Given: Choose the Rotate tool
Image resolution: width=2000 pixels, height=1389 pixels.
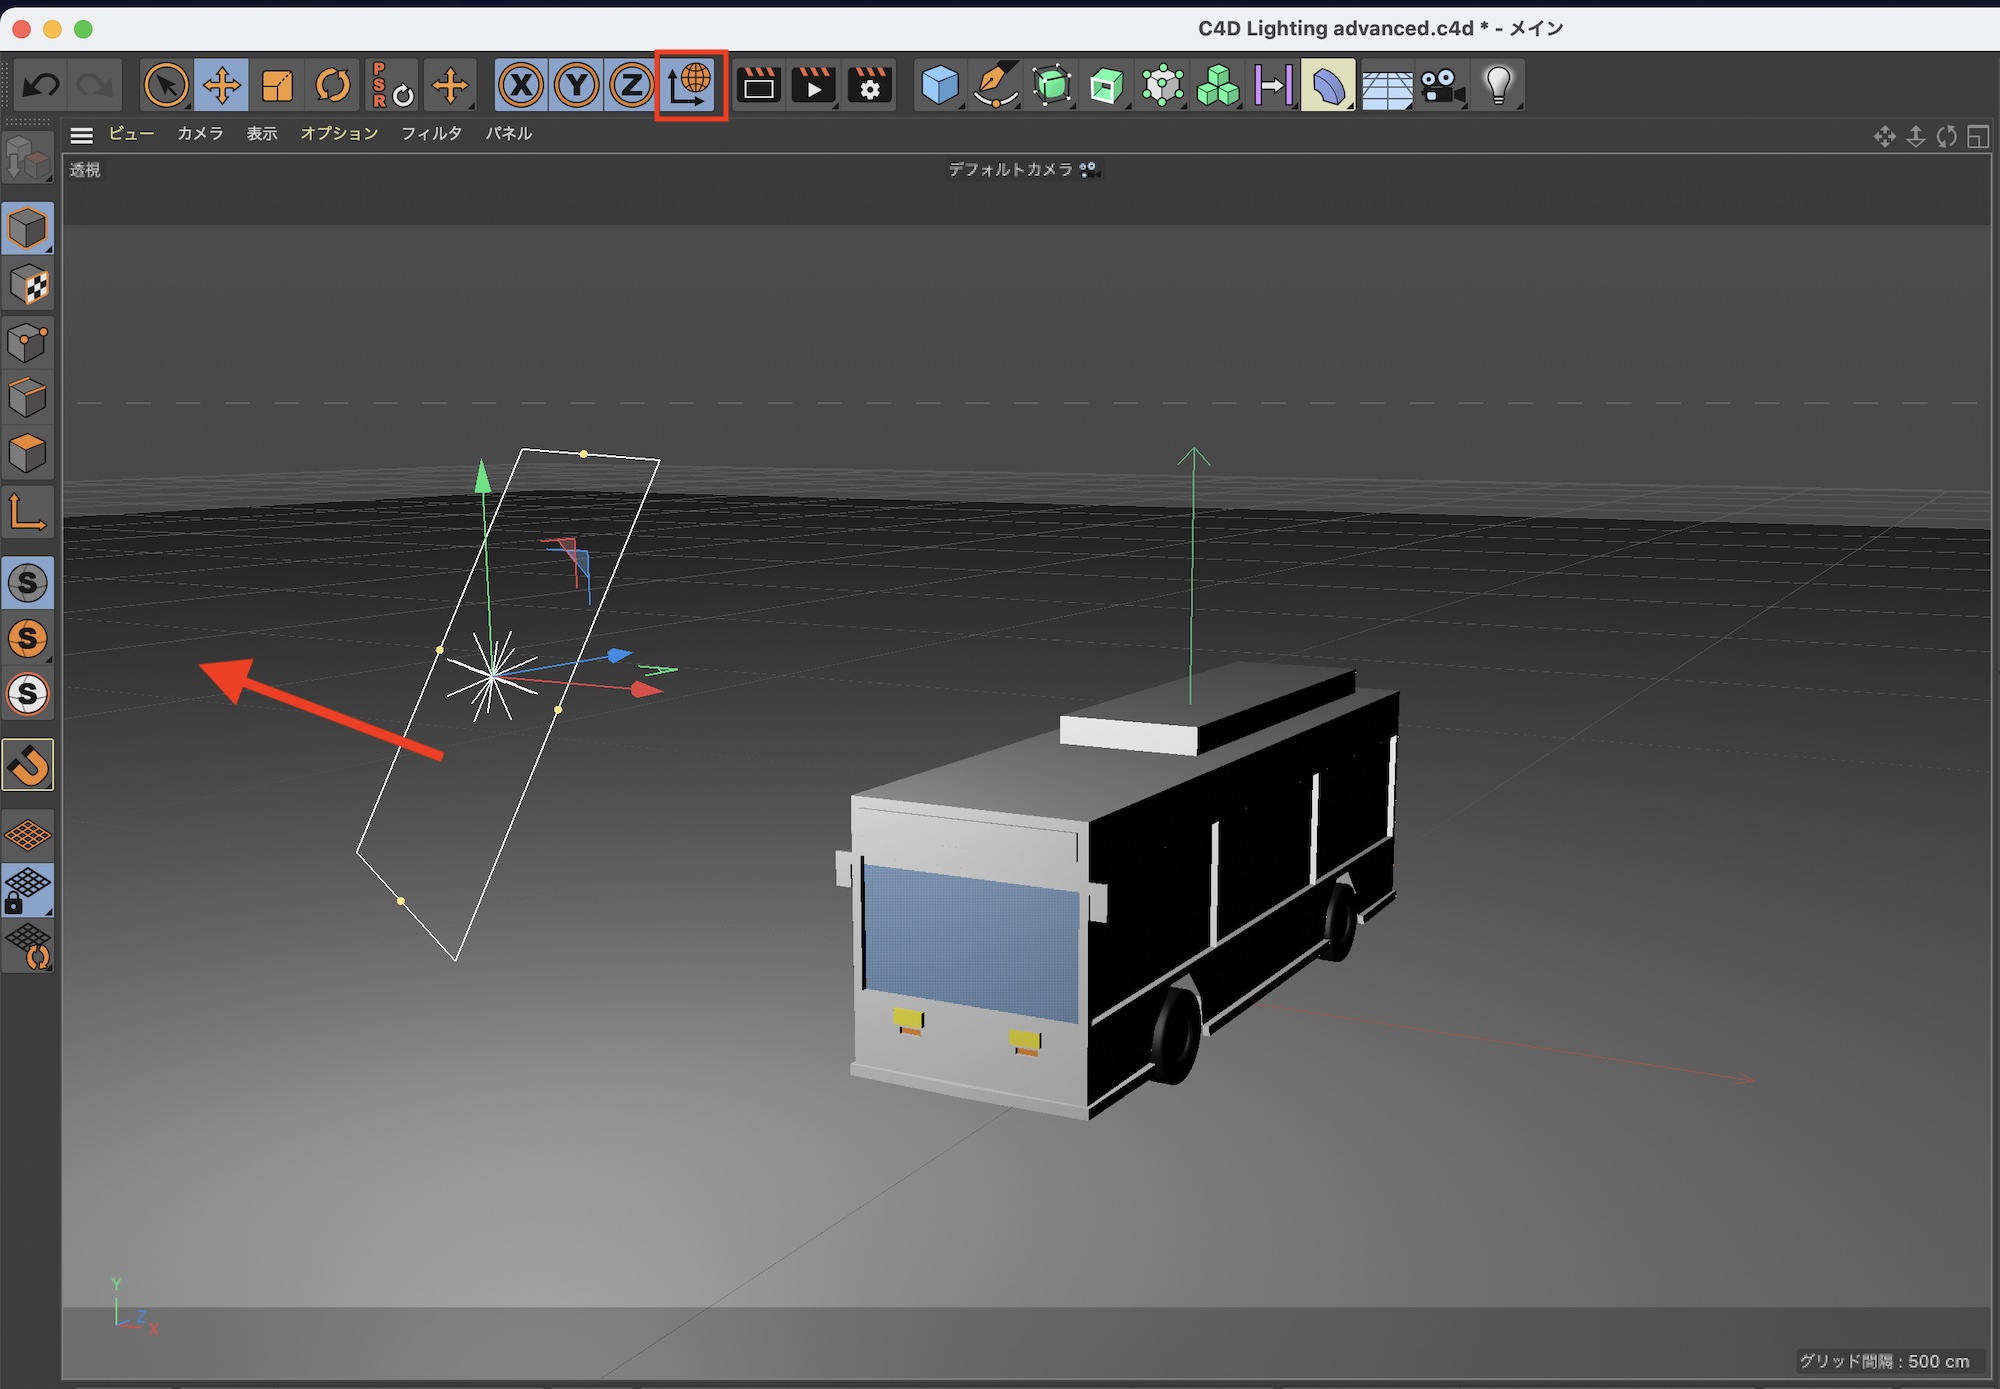Looking at the screenshot, I should point(333,86).
